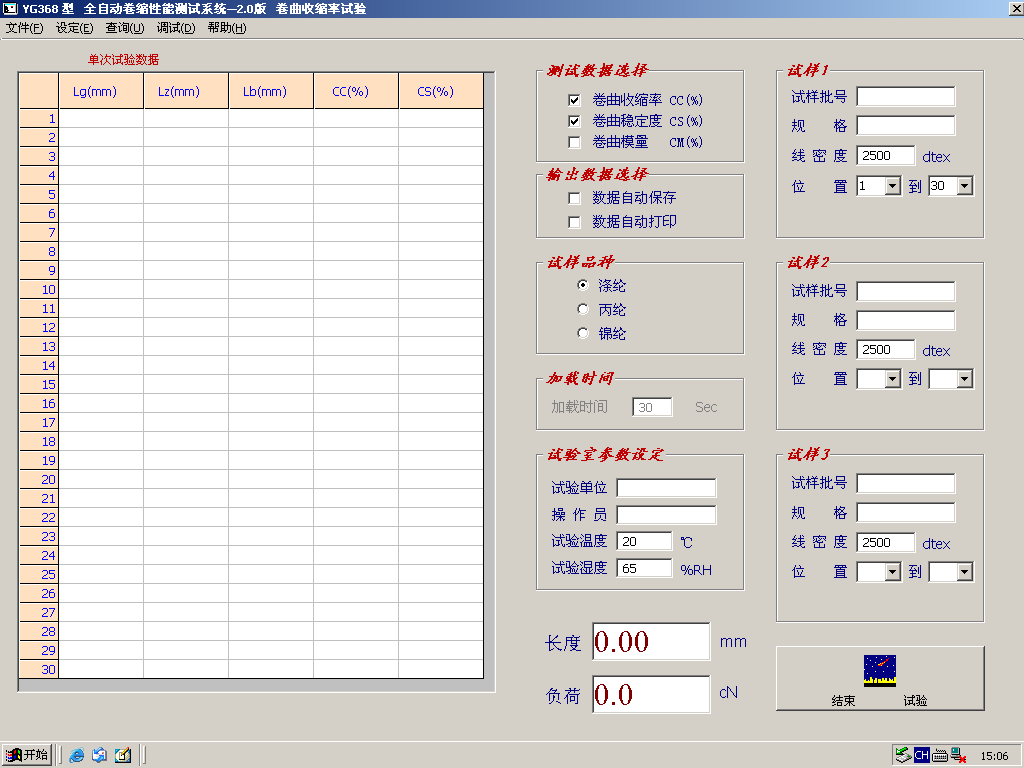The image size is (1024, 768).
Task: Open the 文件(F) menu
Action: pyautogui.click(x=25, y=28)
